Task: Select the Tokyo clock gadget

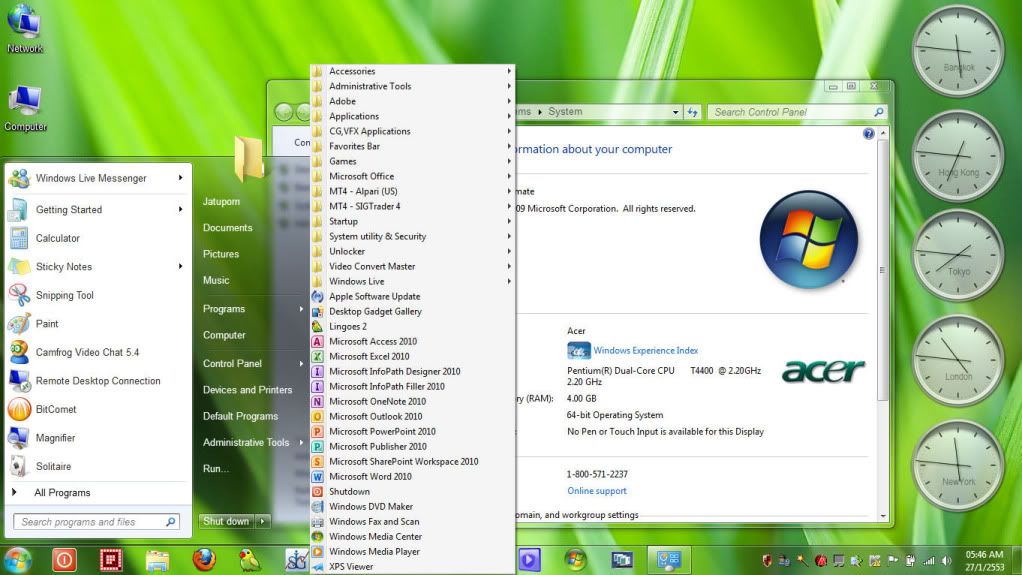Action: (x=957, y=256)
